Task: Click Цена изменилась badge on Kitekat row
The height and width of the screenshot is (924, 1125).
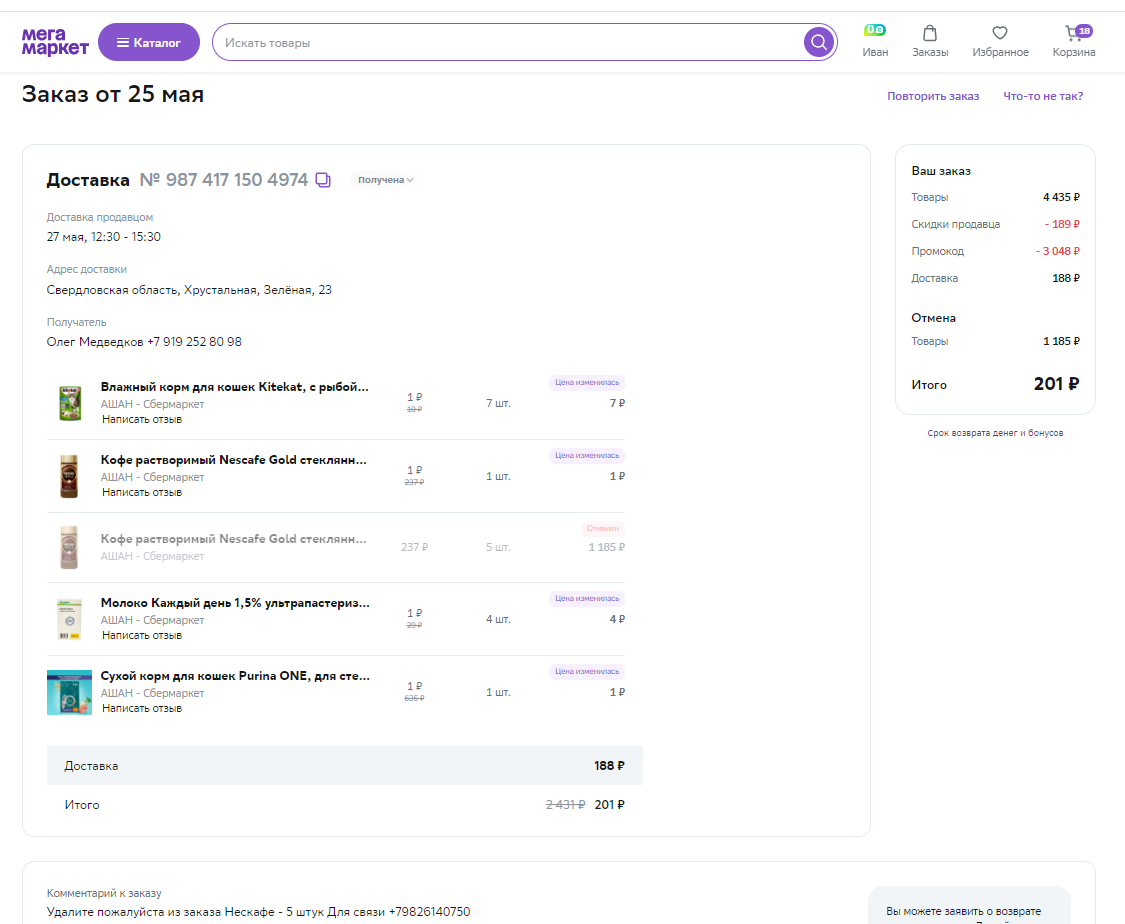Action: pyautogui.click(x=587, y=382)
